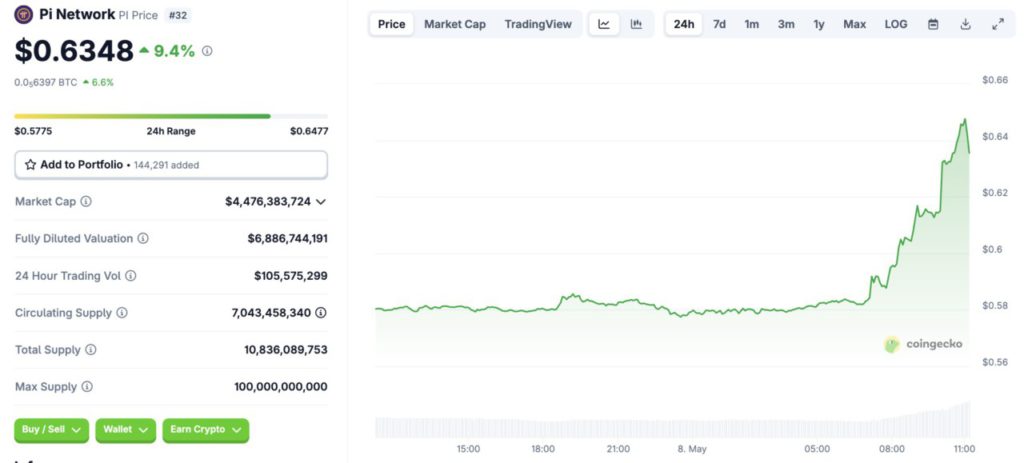This screenshot has height=463, width=1024.
Task: Click the 0.0₅6397 BTC price text
Action: (46, 82)
